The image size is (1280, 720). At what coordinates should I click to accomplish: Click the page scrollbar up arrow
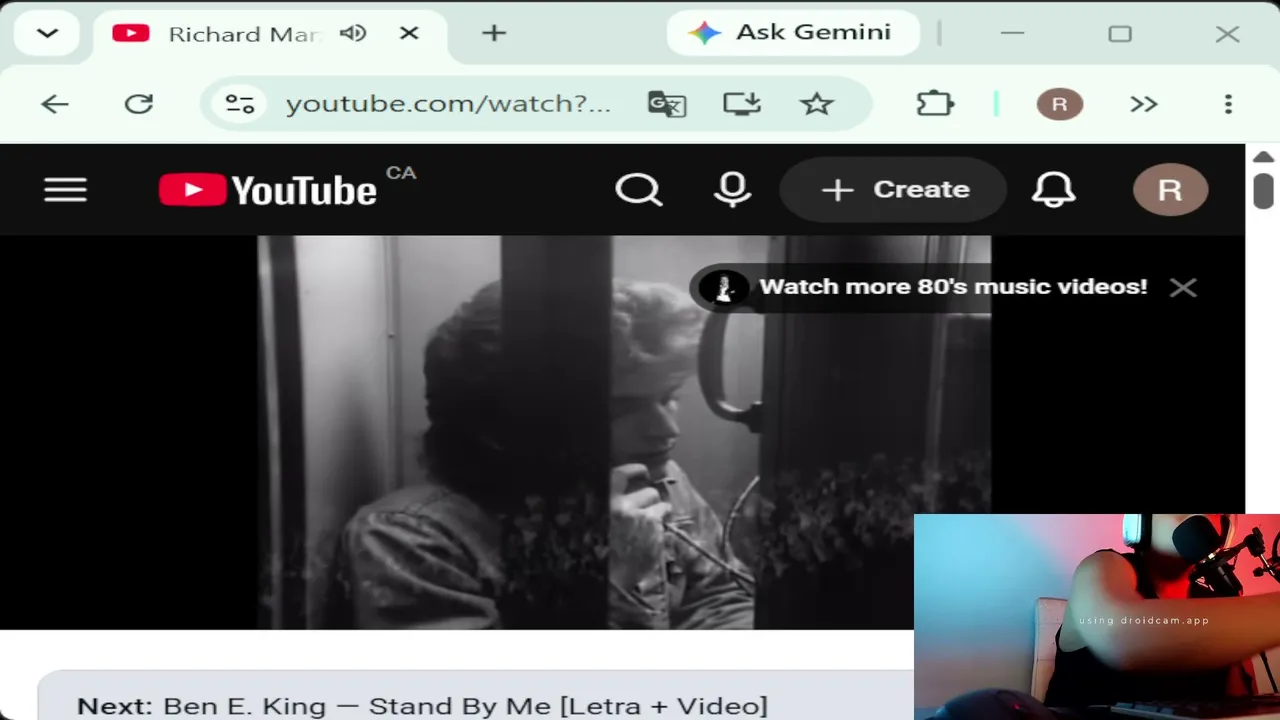click(x=1263, y=157)
